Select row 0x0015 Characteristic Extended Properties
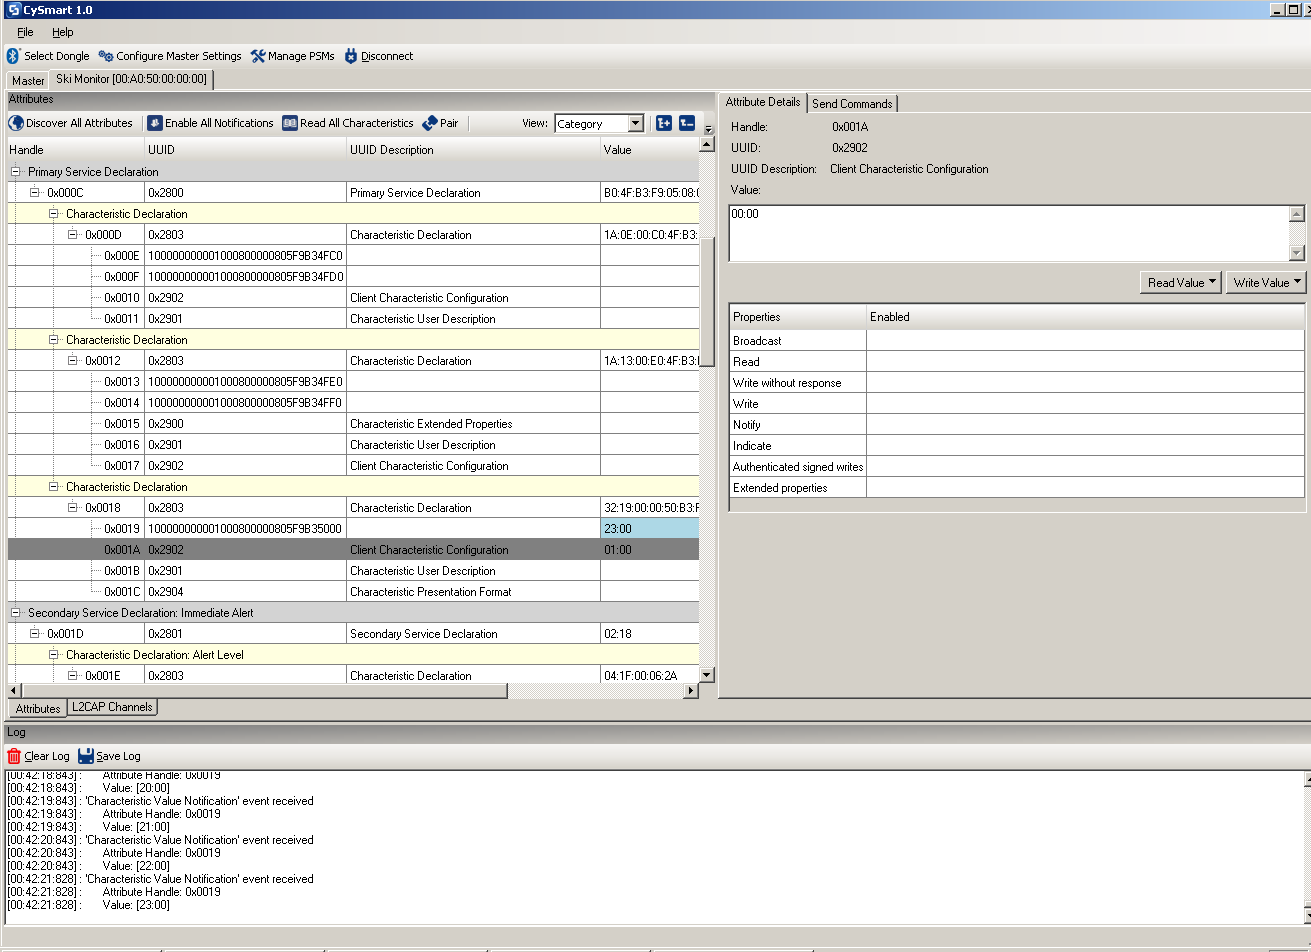Viewport: 1311px width, 952px height. [353, 424]
